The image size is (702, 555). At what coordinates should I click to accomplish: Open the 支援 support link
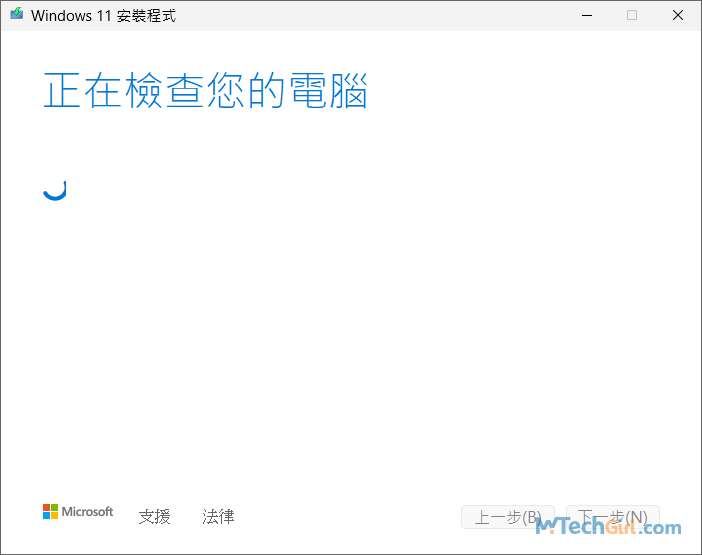pos(154,517)
